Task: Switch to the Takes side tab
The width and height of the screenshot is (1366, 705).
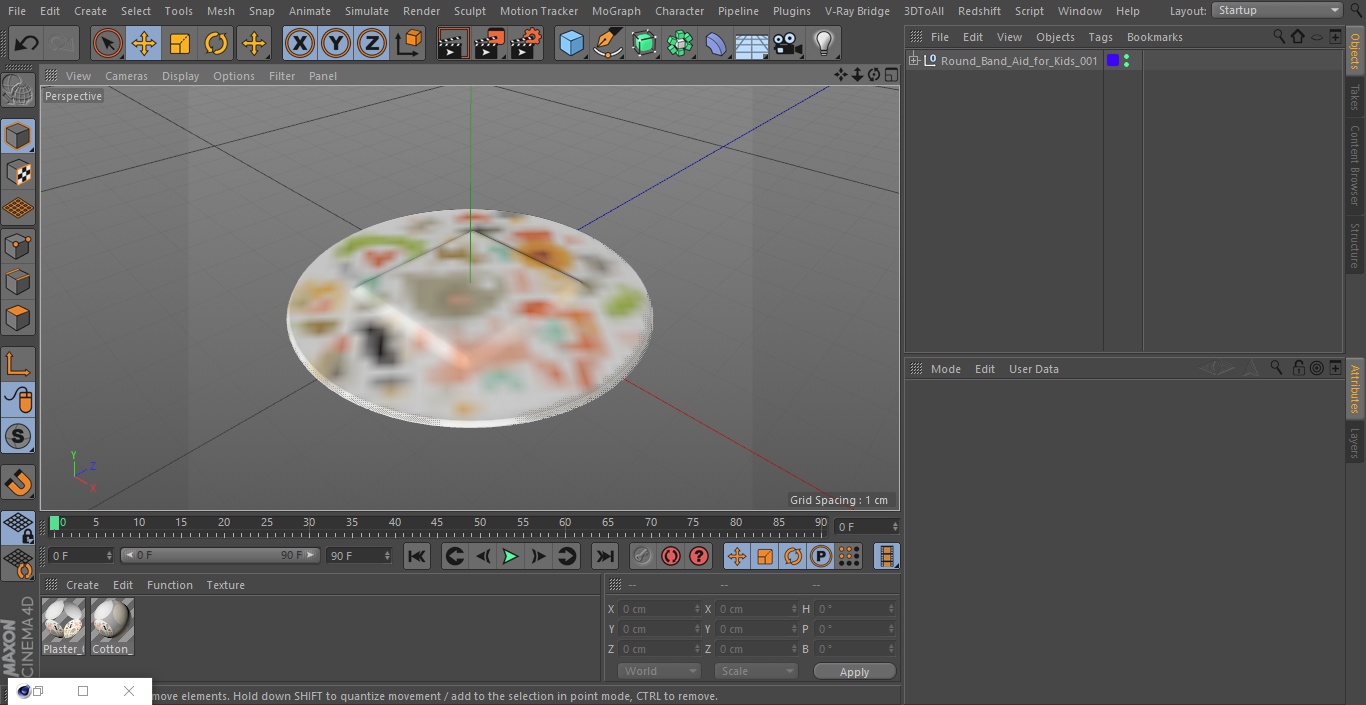Action: click(x=1355, y=97)
